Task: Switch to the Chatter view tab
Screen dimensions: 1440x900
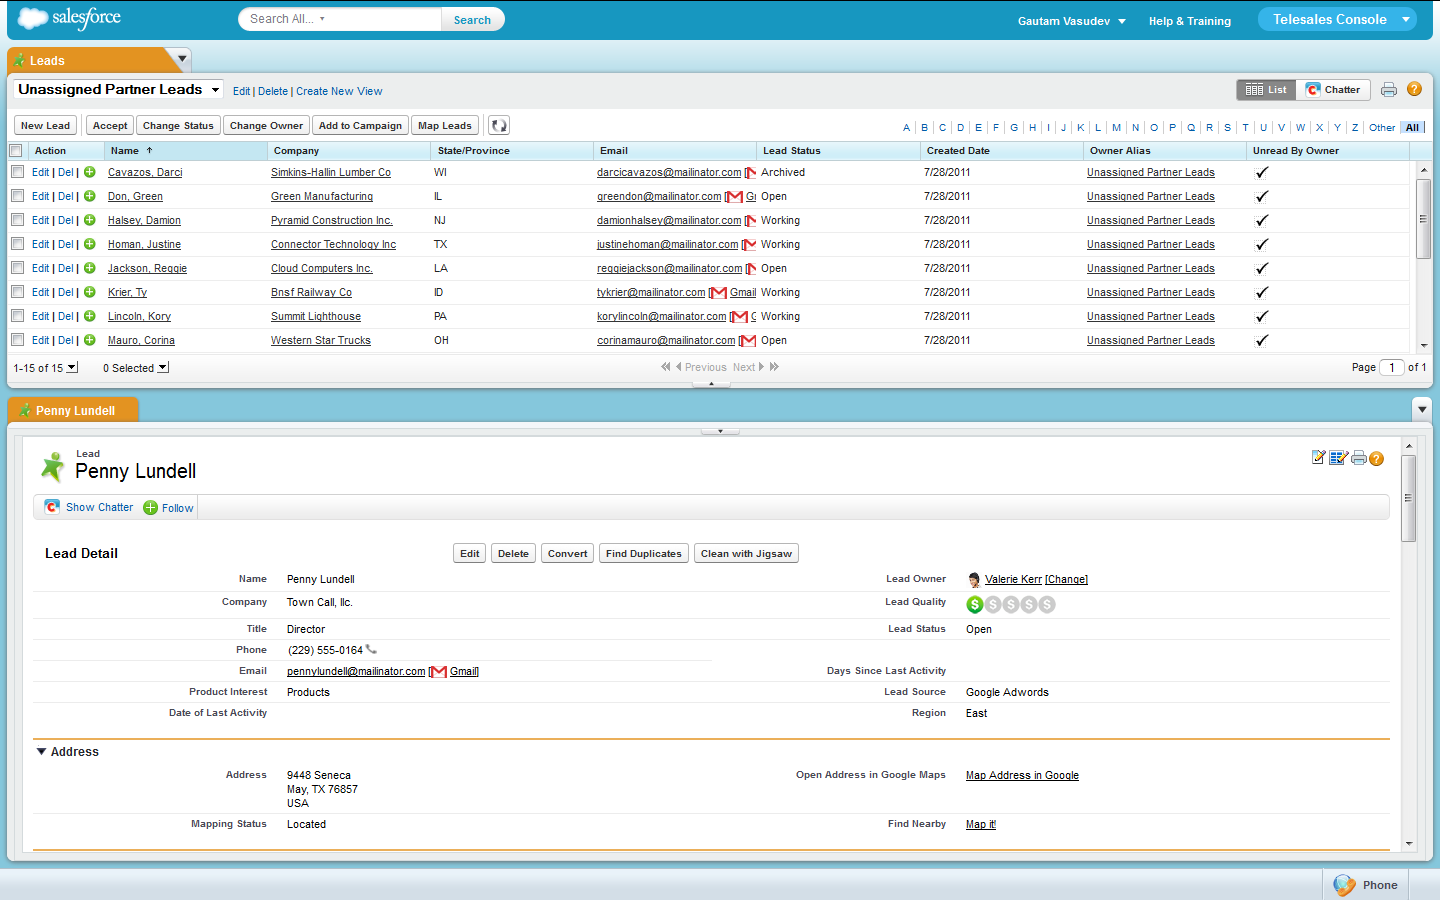Action: [1333, 90]
